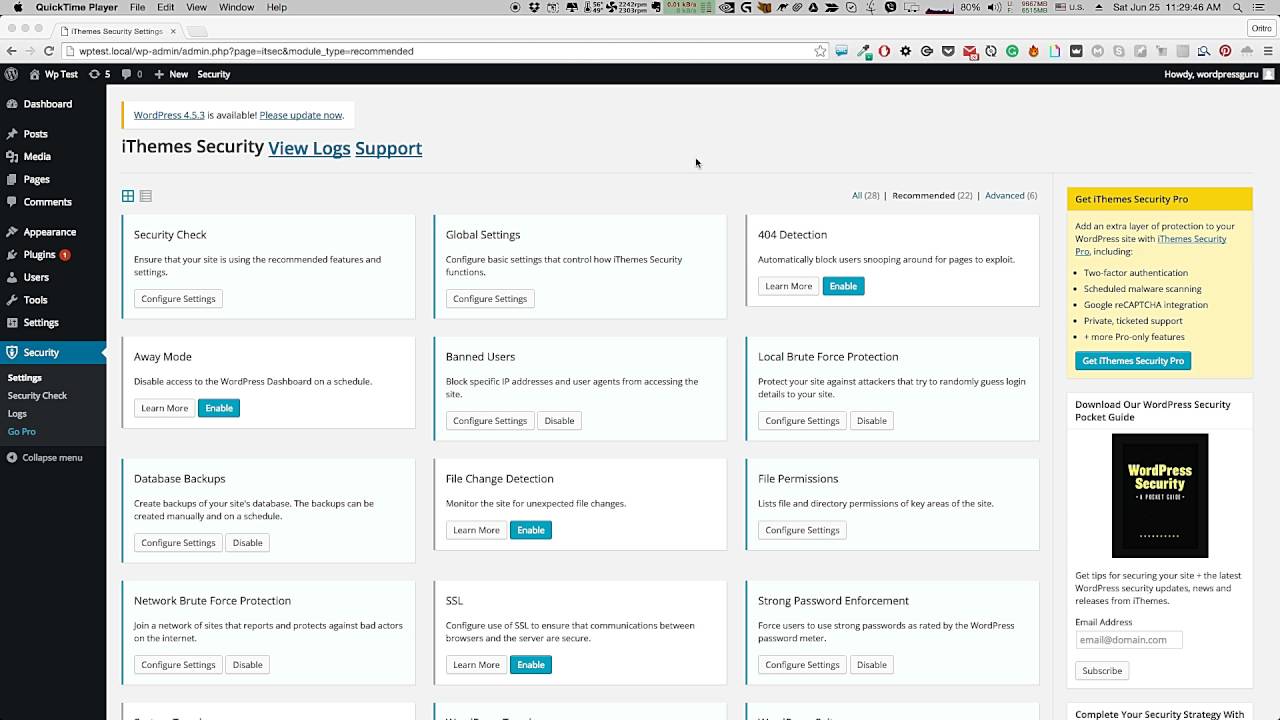Switch to grid view icon
The width and height of the screenshot is (1280, 720).
point(128,196)
